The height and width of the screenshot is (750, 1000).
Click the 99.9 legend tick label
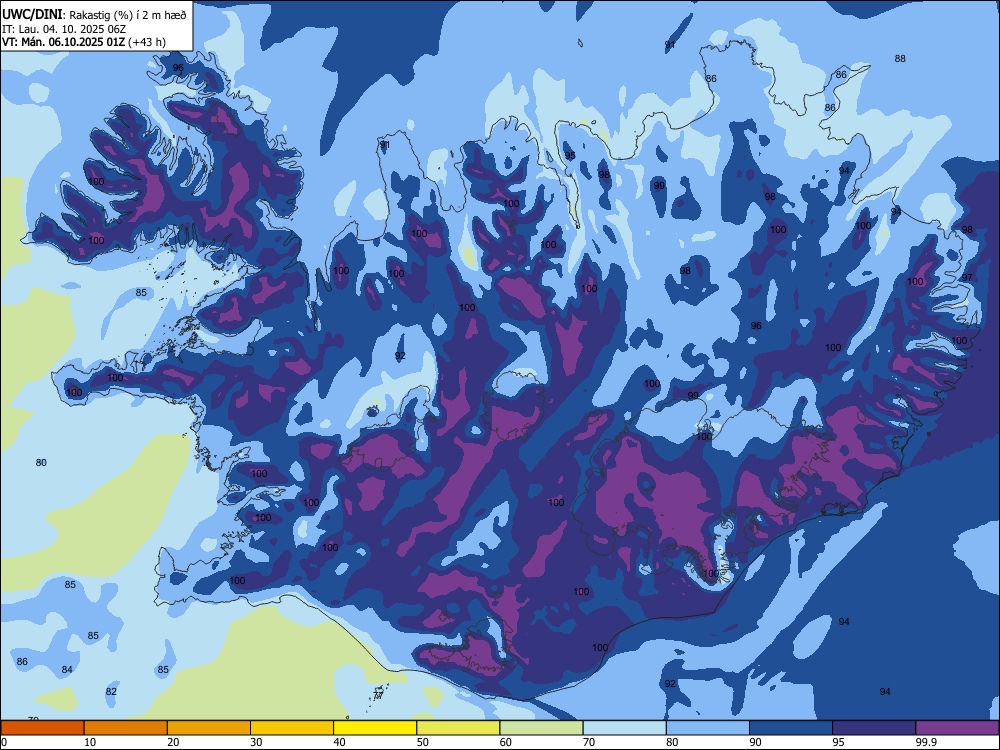[926, 742]
